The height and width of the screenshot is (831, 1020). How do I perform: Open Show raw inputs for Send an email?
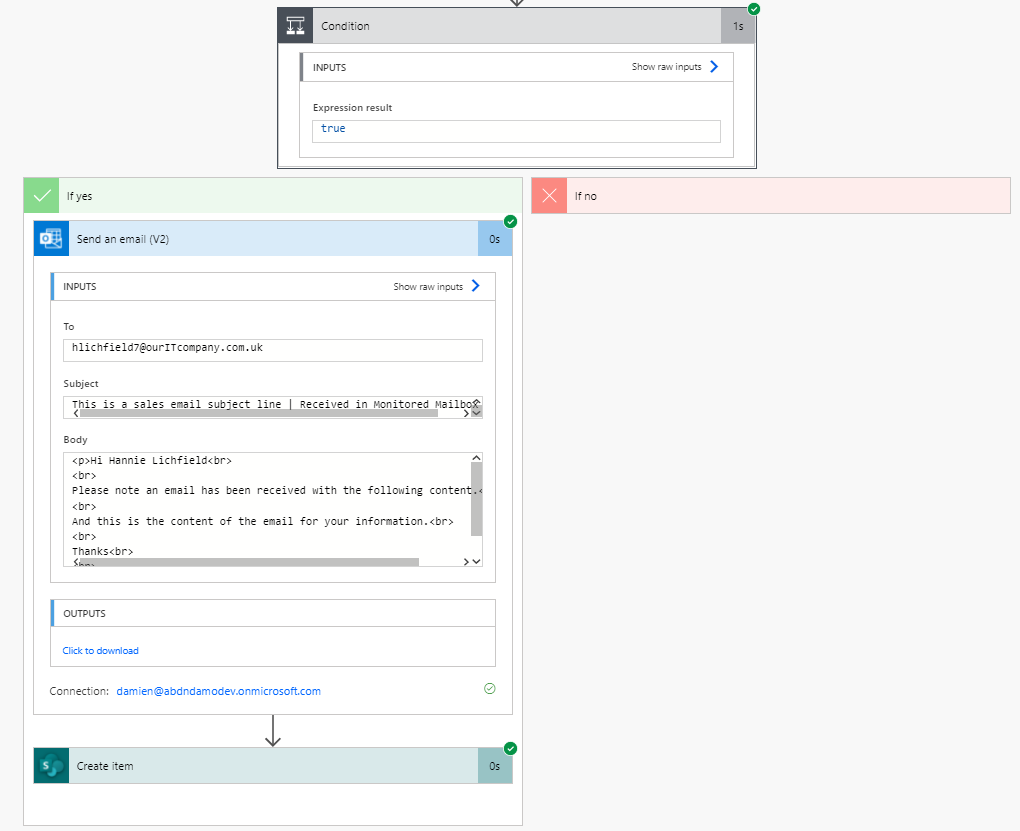click(431, 286)
